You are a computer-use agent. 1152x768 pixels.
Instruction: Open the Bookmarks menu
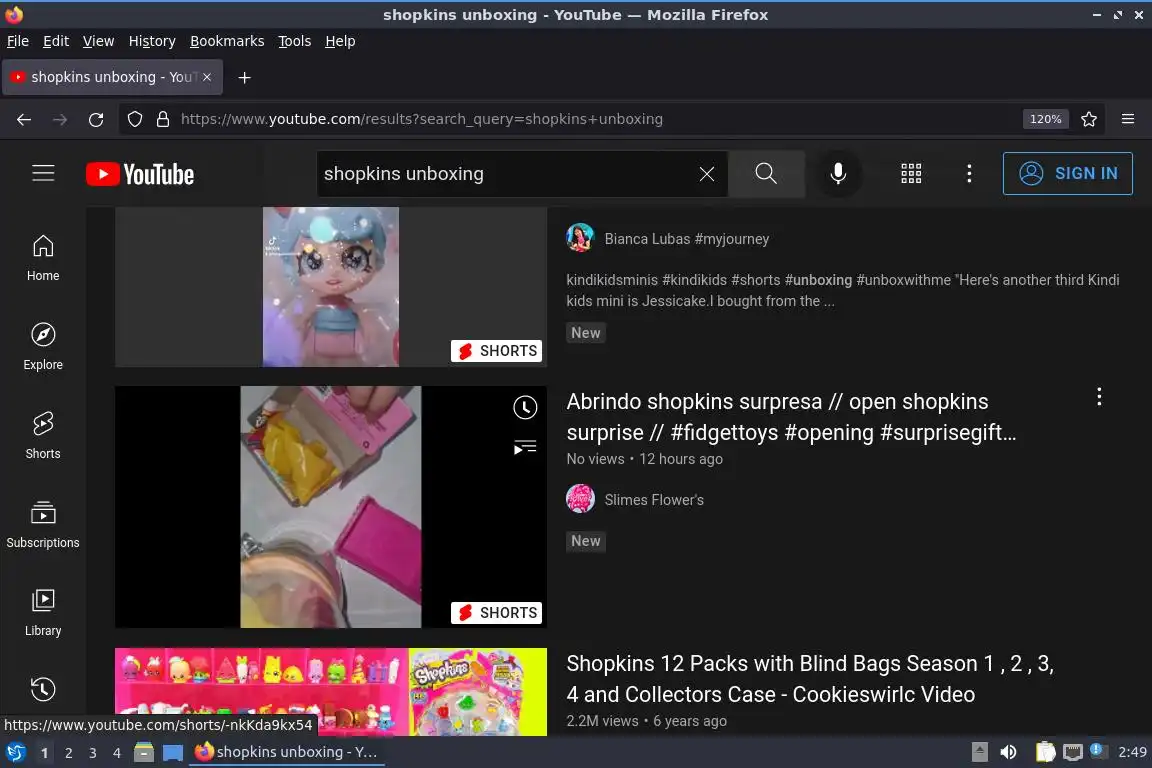(227, 41)
